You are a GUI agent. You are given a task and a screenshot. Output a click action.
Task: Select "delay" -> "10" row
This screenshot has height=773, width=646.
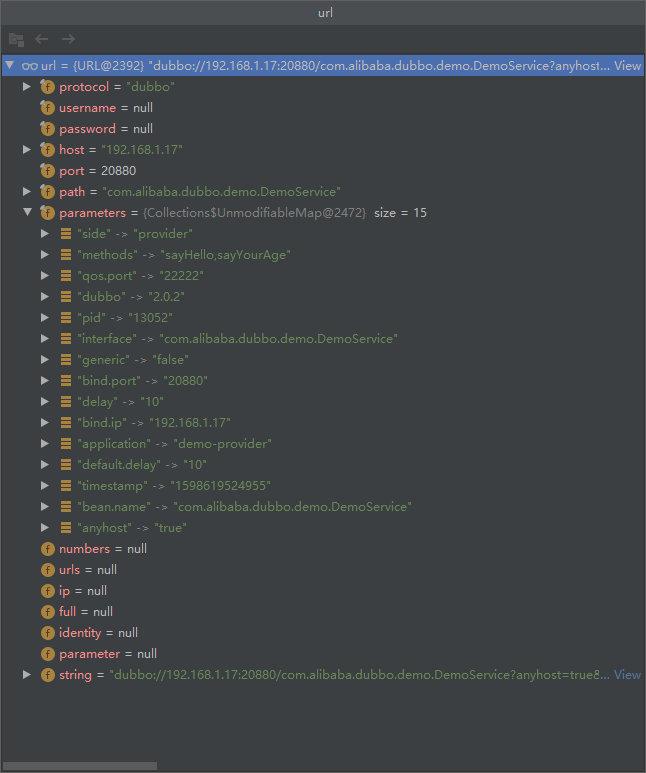point(323,402)
